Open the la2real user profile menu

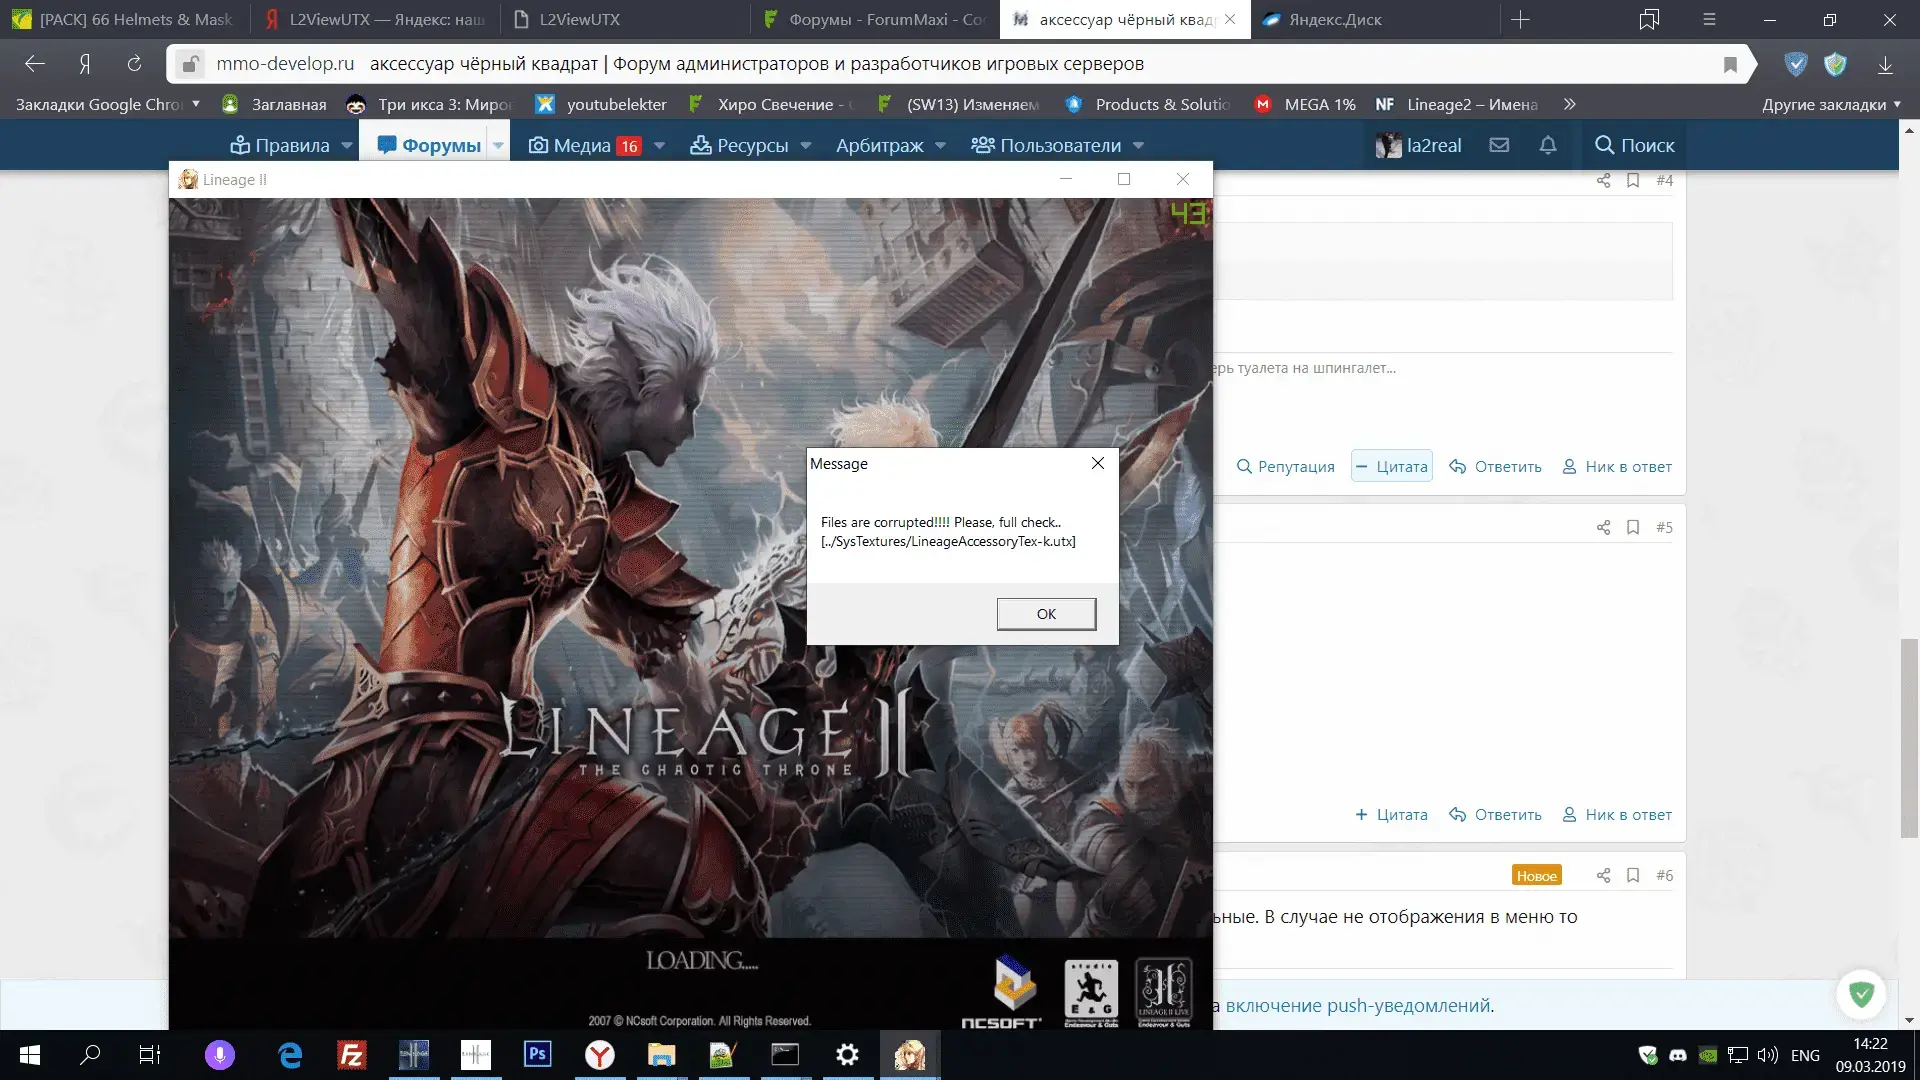click(x=1419, y=145)
